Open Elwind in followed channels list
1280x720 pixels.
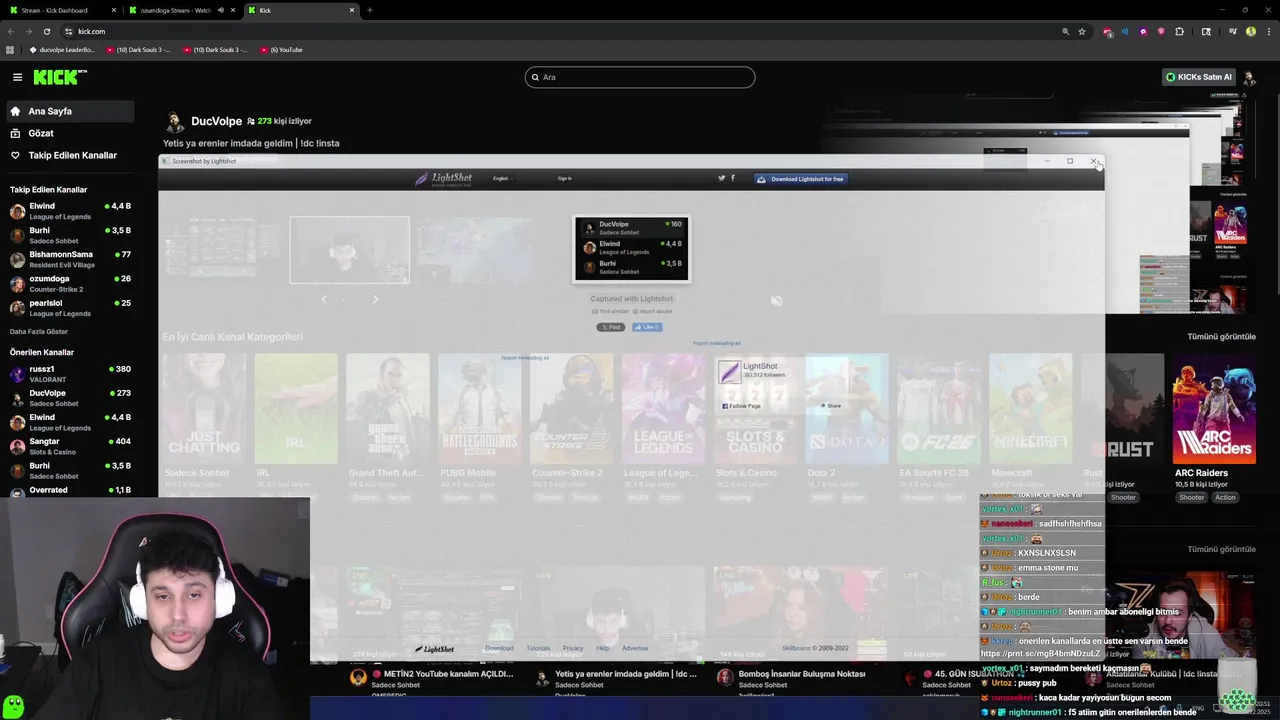coord(70,211)
